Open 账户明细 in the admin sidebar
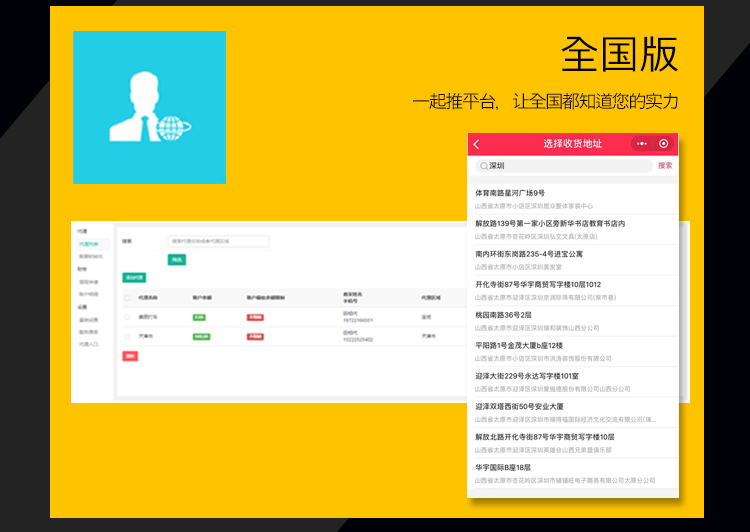The height and width of the screenshot is (532, 750). click(x=88, y=294)
